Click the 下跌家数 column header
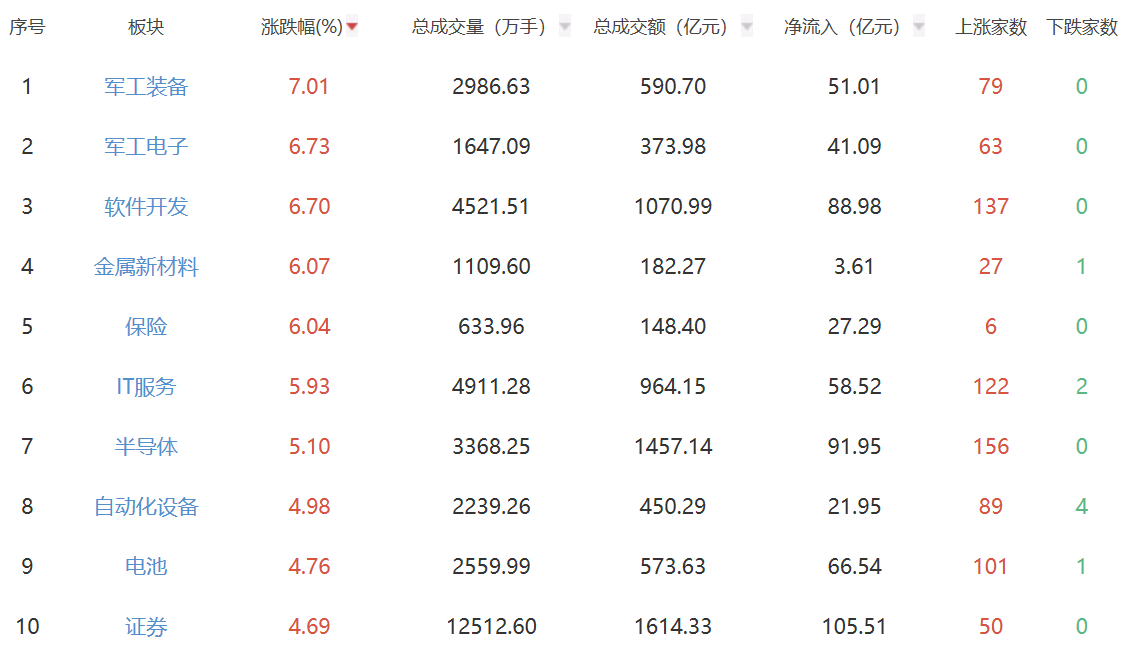1121x648 pixels. click(1082, 28)
